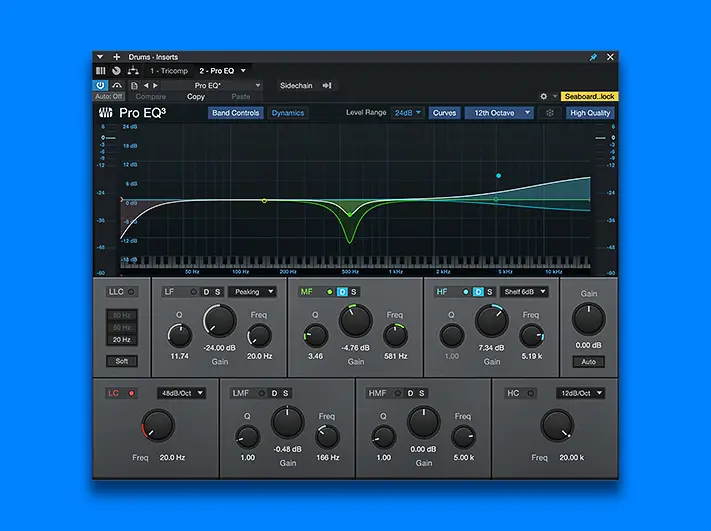
Task: Open the HC 12dB/Oct slope dropdown
Action: click(580, 393)
